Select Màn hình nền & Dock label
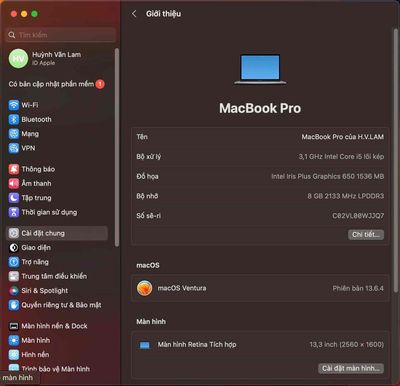 pos(54,326)
